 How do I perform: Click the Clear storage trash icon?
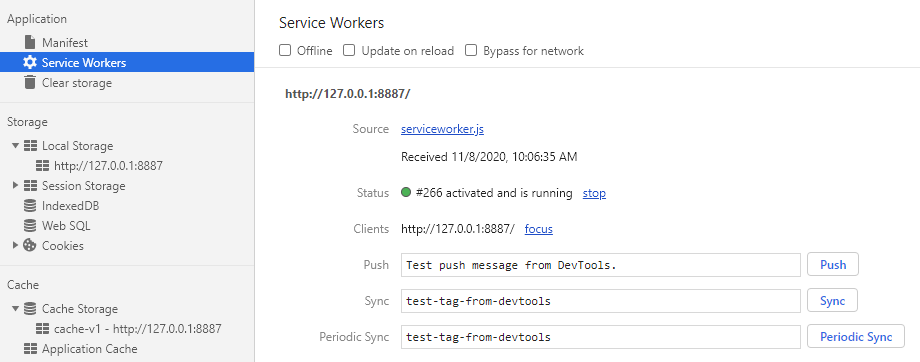29,82
